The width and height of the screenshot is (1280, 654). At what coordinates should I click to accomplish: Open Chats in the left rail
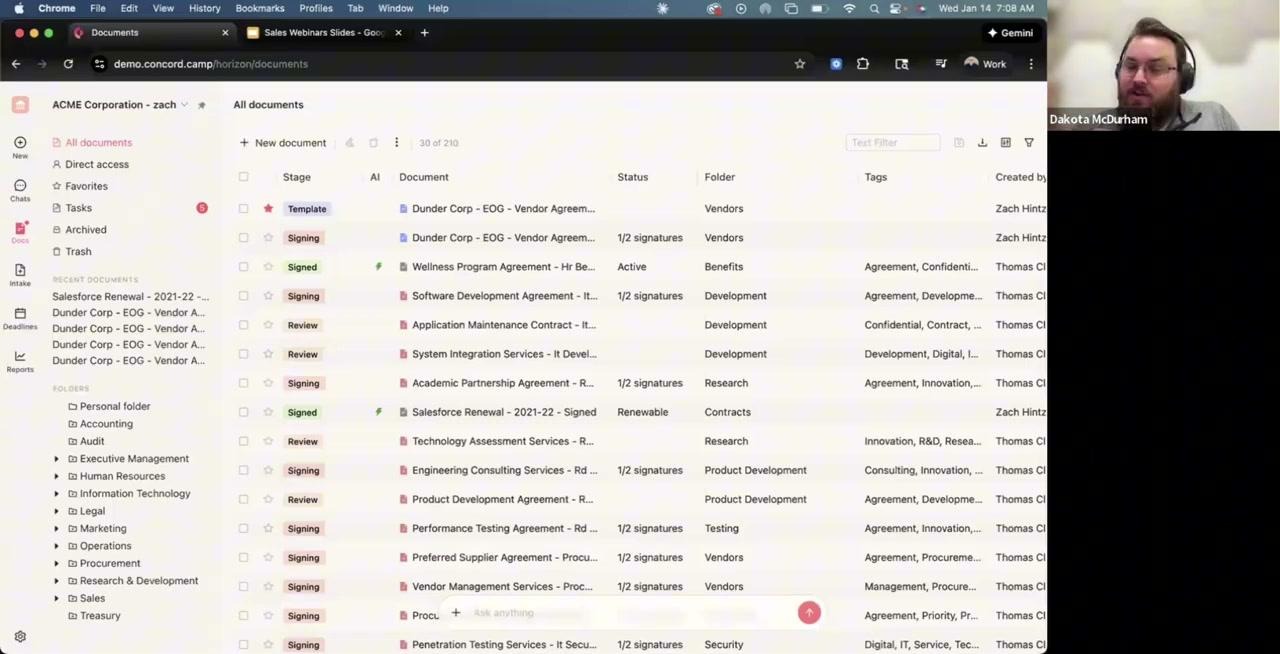pos(20,190)
